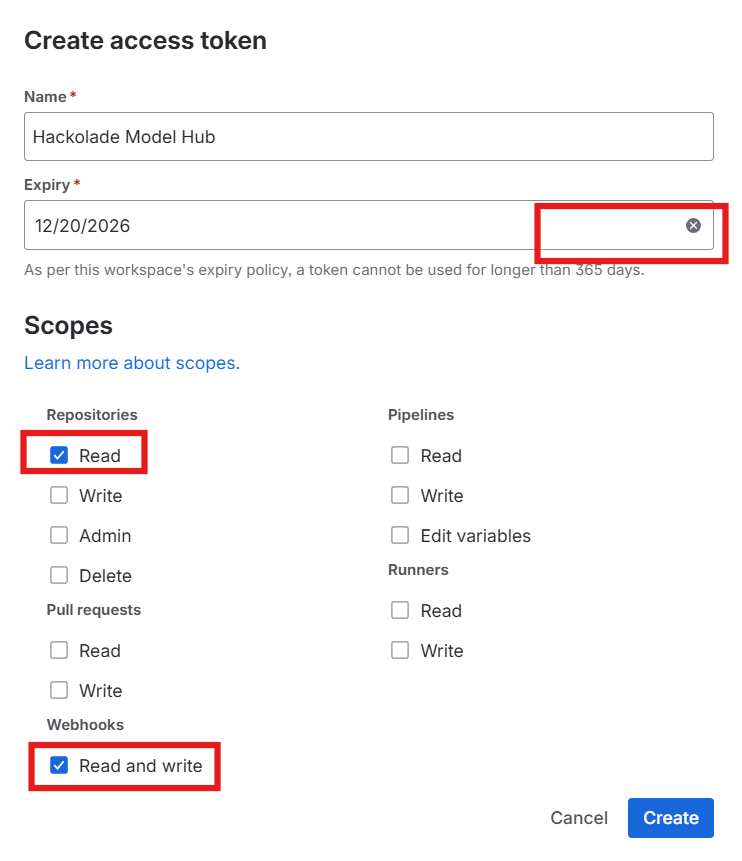Enable the Repositories Write scope
The height and width of the screenshot is (861, 742).
tap(58, 495)
